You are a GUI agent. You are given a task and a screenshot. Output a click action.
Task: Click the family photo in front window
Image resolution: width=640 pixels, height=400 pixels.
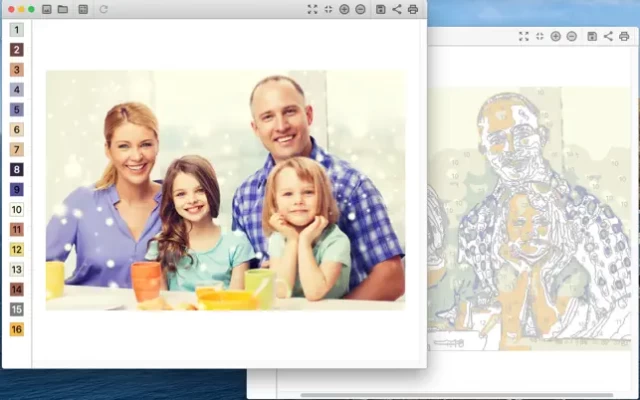225,190
